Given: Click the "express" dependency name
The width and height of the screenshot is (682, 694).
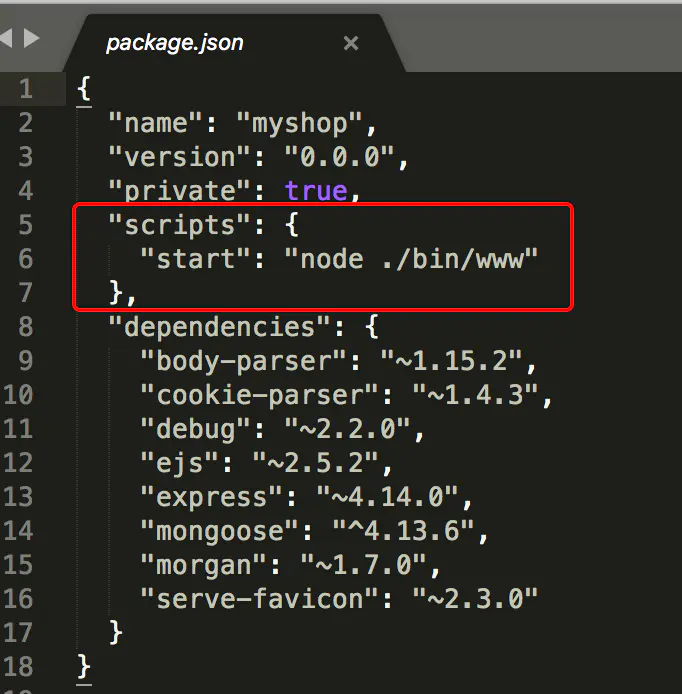Looking at the screenshot, I should tap(212, 497).
